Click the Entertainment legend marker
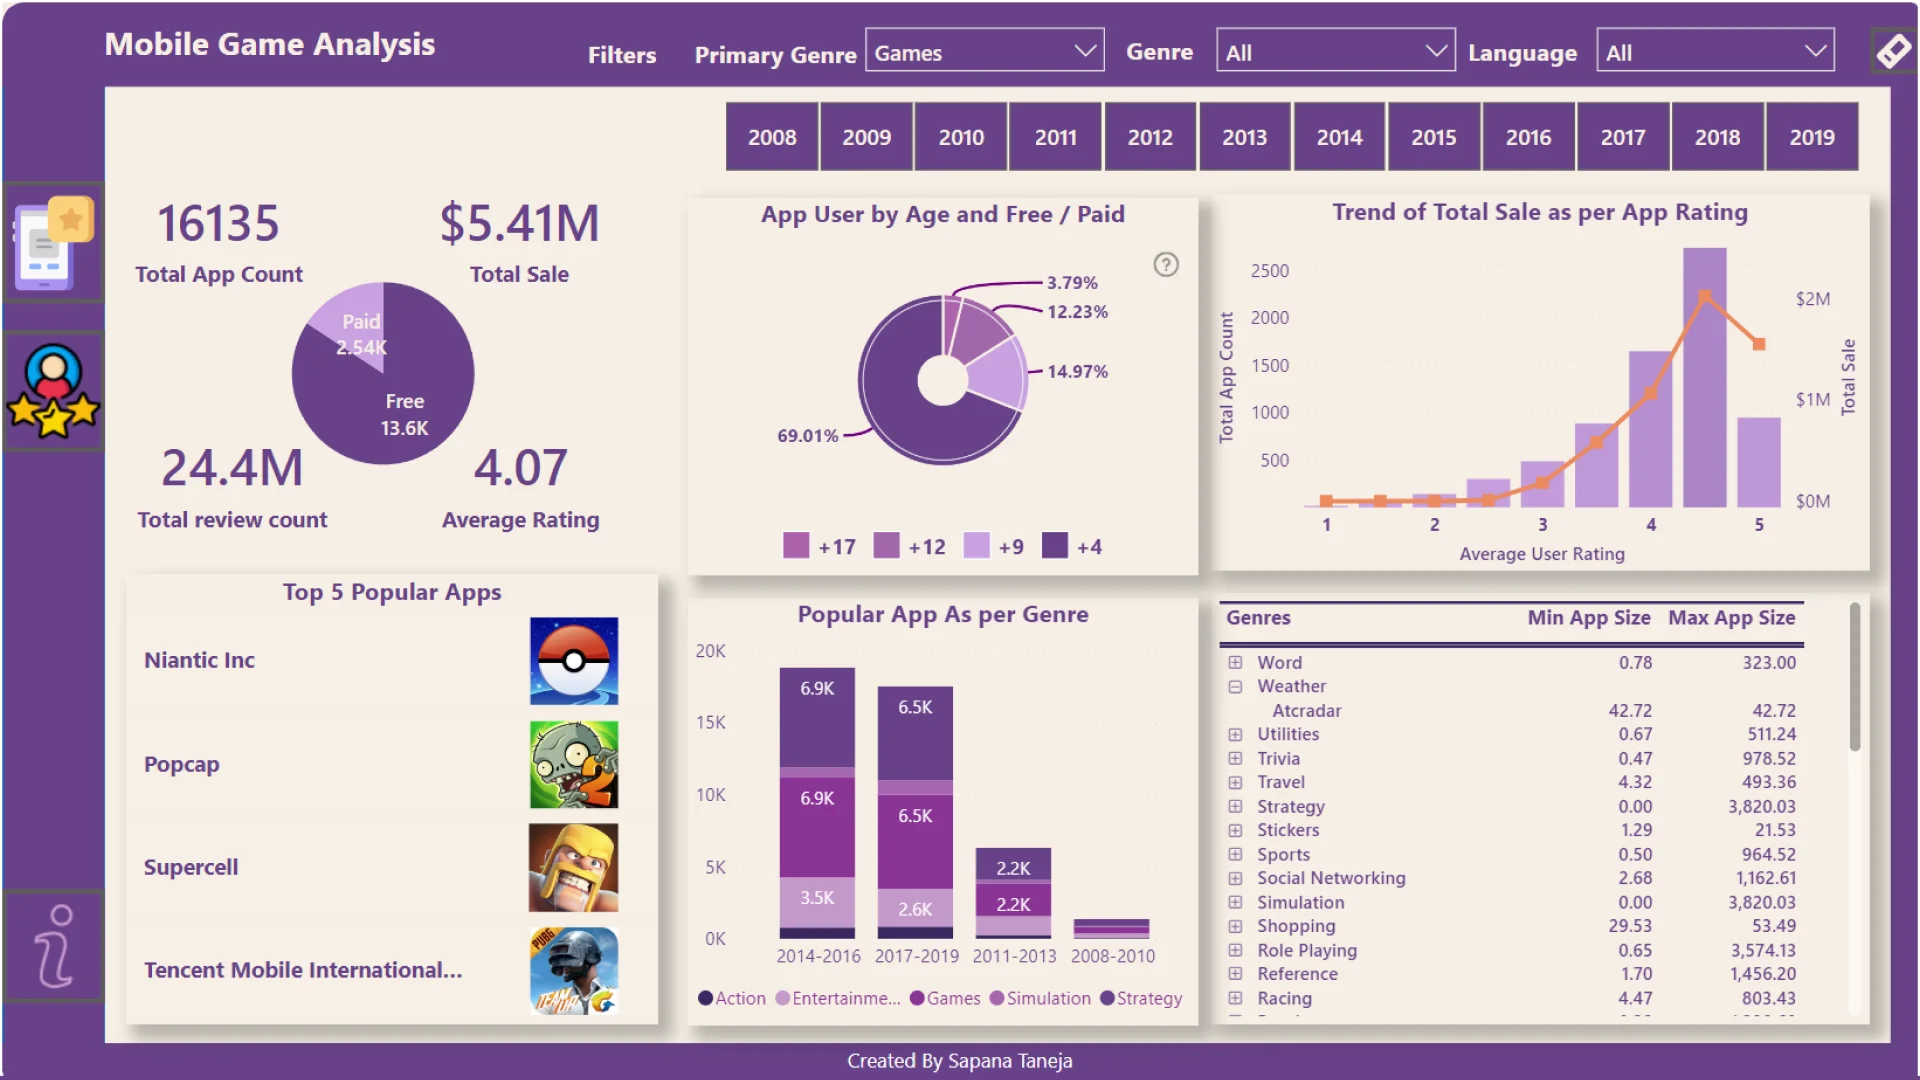 (x=782, y=999)
